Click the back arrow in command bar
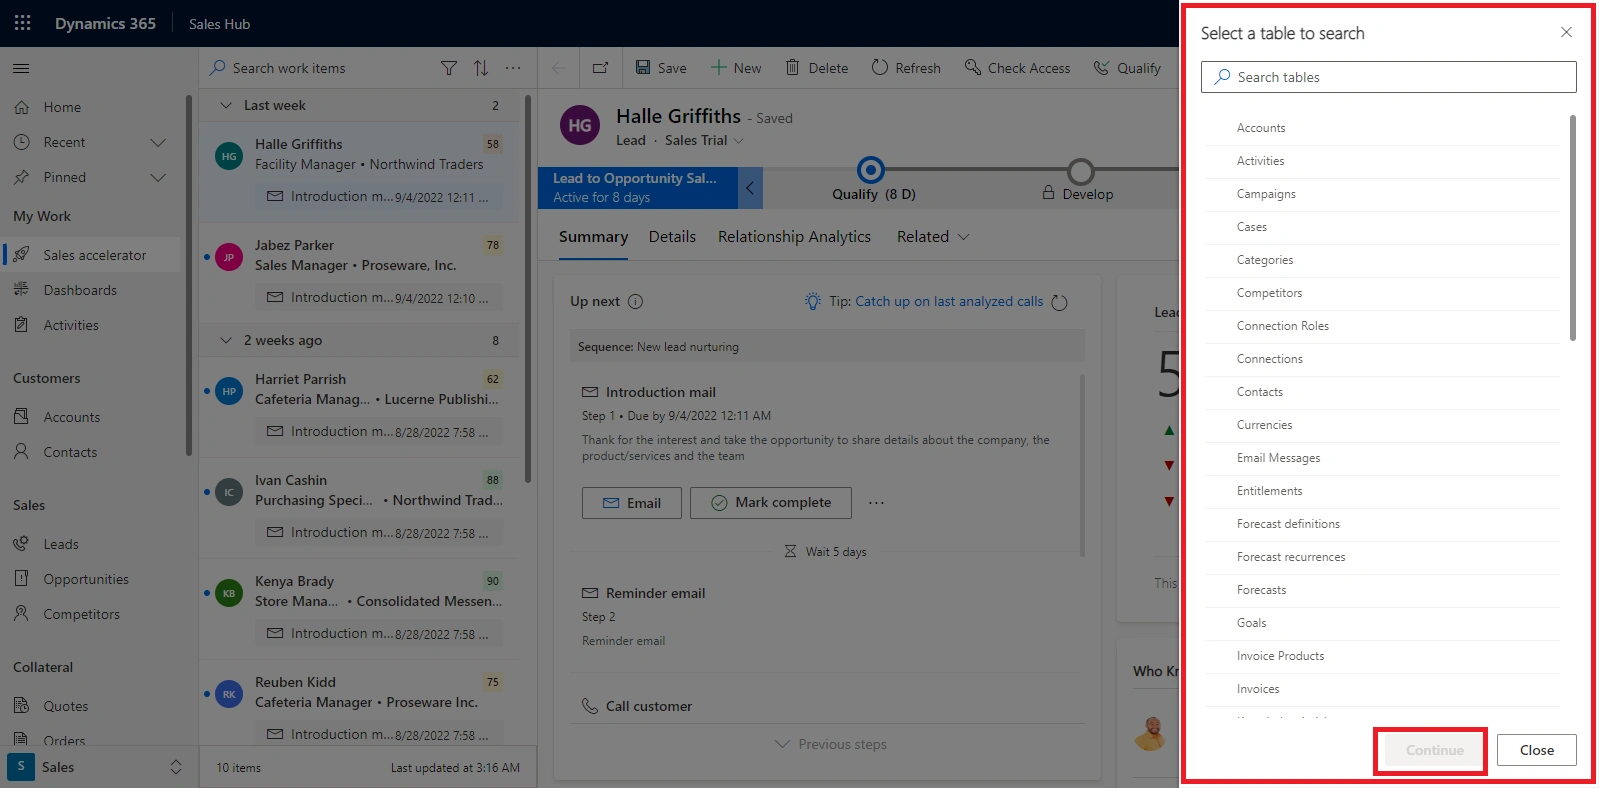 click(558, 68)
